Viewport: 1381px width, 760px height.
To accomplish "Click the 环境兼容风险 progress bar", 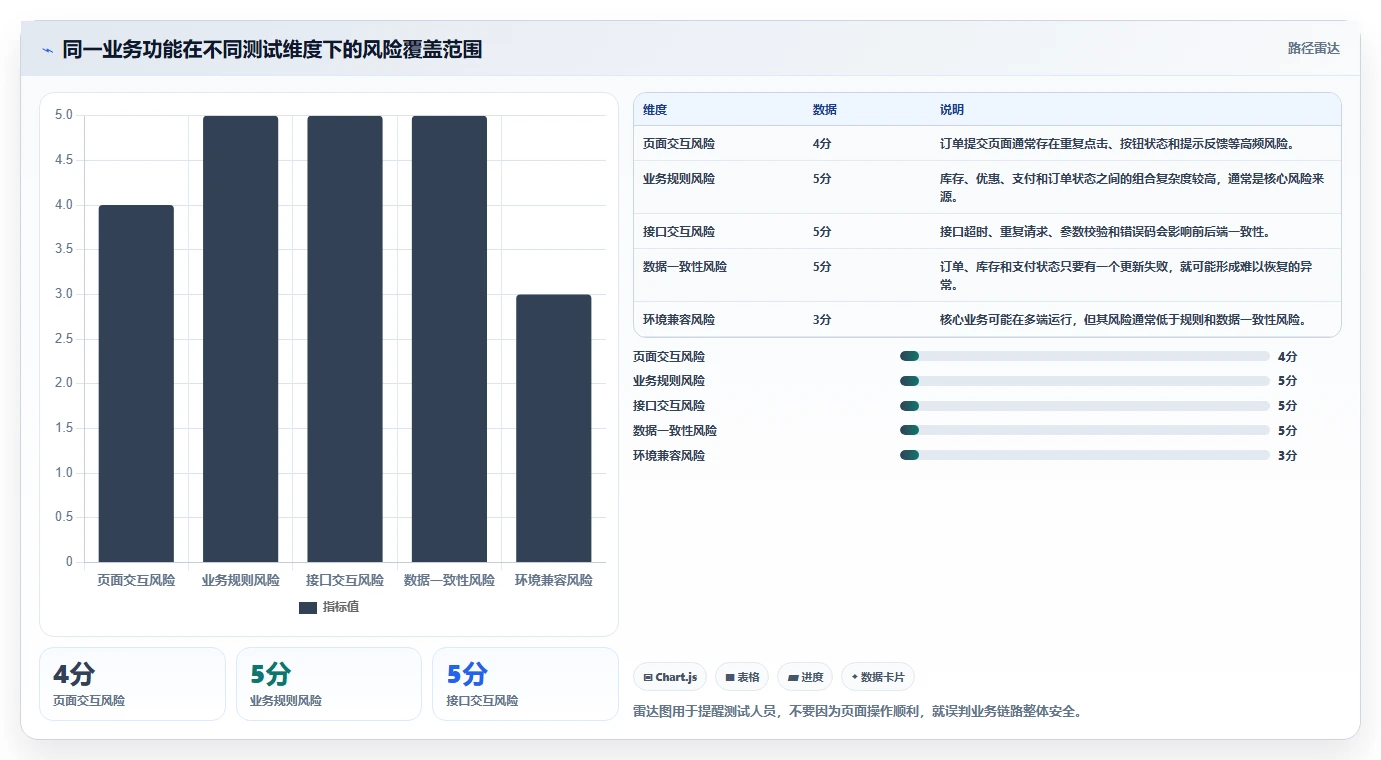I will coord(1085,455).
